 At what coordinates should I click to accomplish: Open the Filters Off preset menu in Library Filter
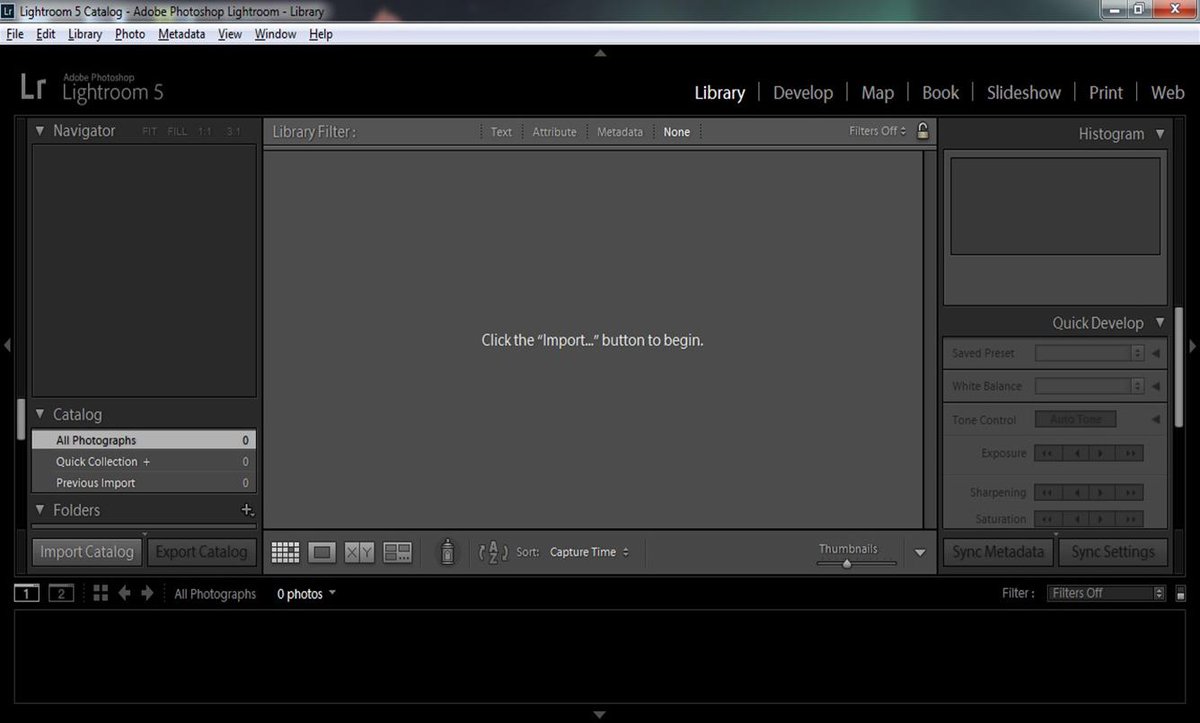[x=878, y=131]
